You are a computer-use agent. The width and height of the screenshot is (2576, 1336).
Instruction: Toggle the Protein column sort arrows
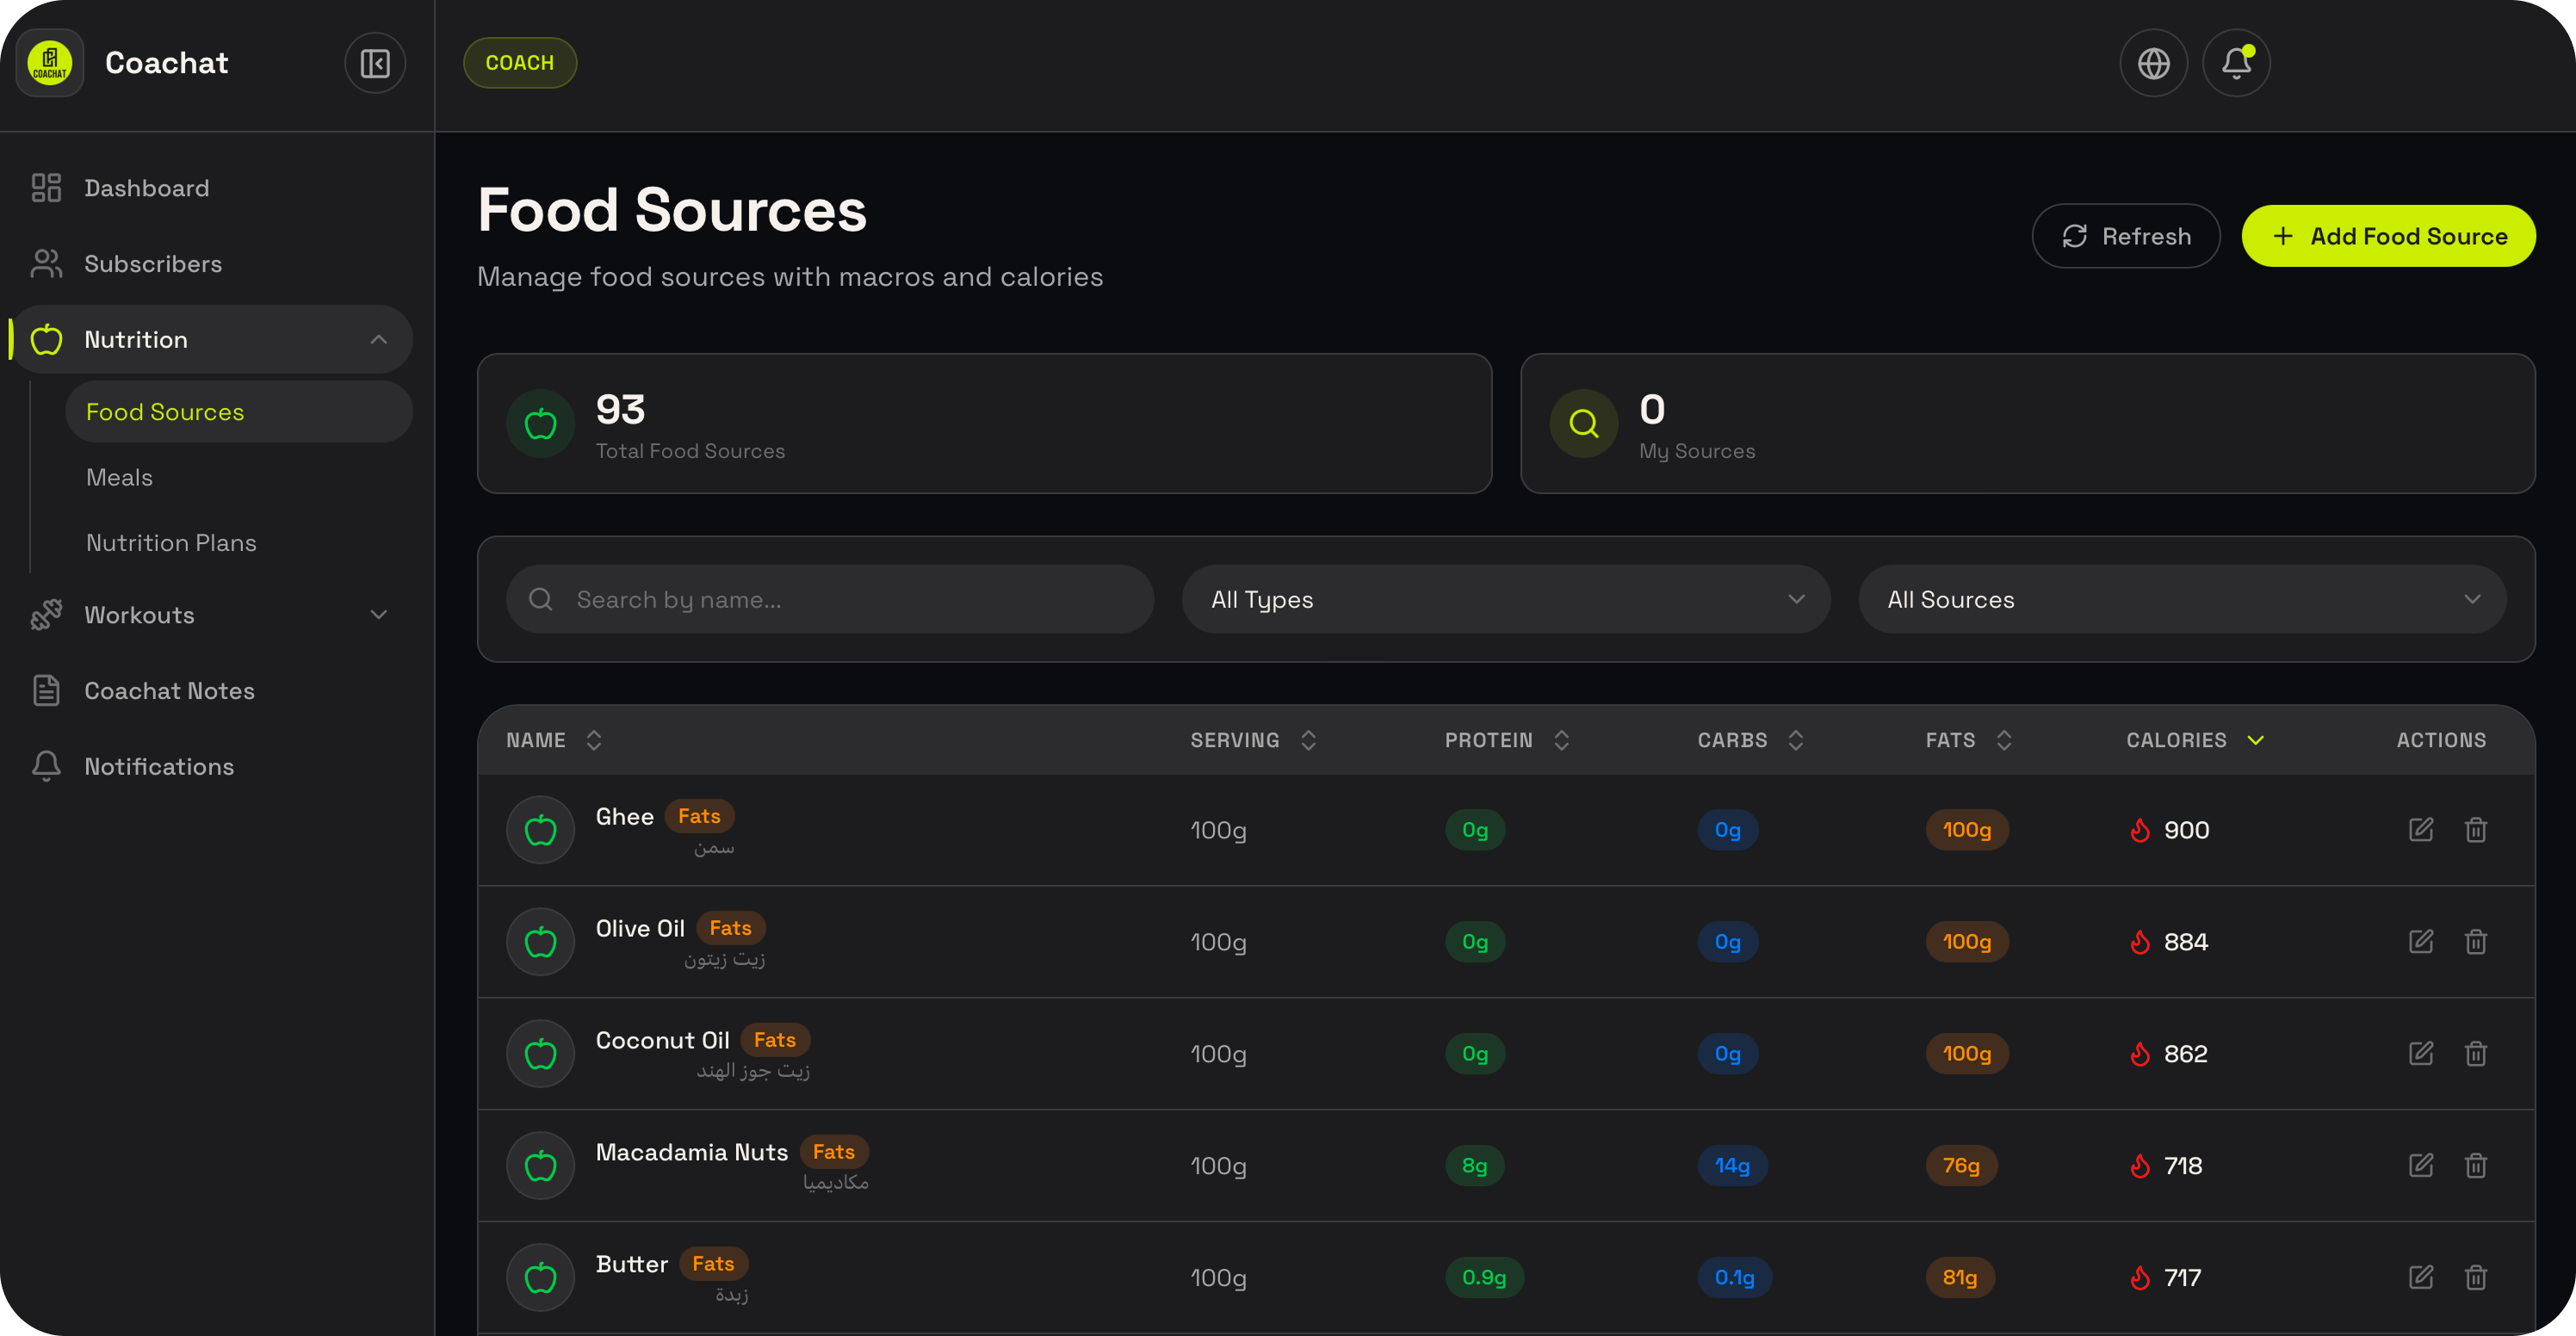click(1562, 740)
